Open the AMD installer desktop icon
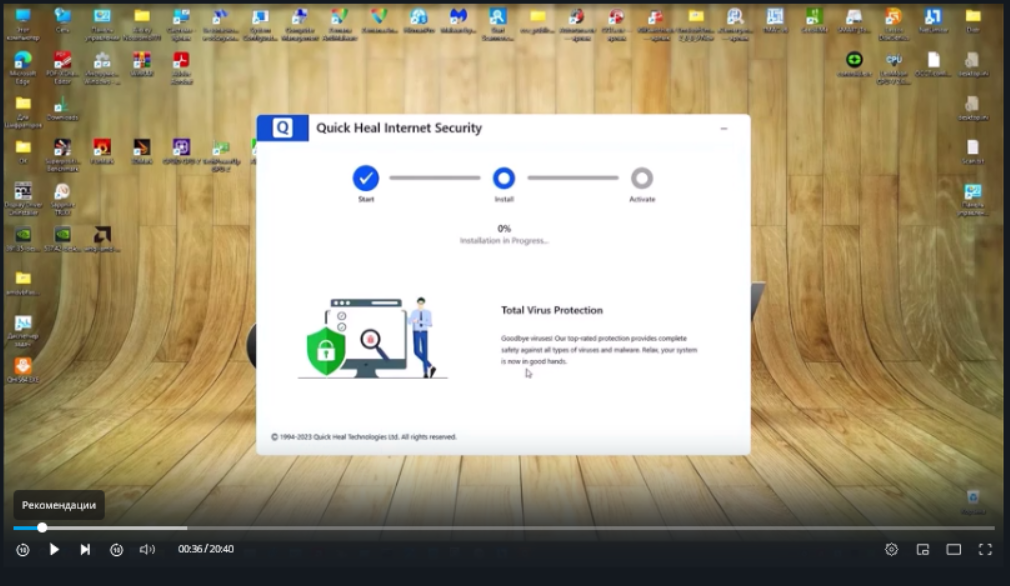Image resolution: width=1010 pixels, height=586 pixels. (x=102, y=239)
